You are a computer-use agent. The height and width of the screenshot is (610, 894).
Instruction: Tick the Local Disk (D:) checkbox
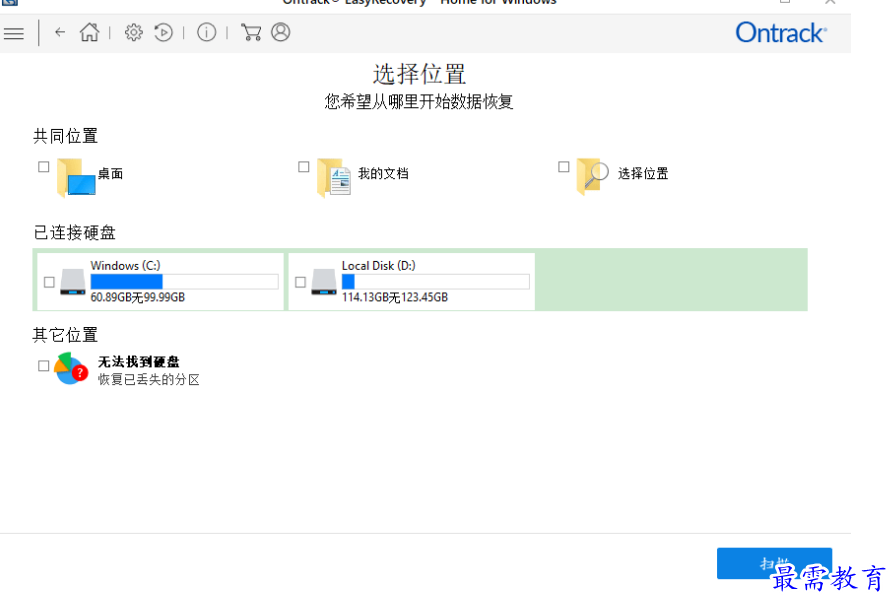coord(300,282)
